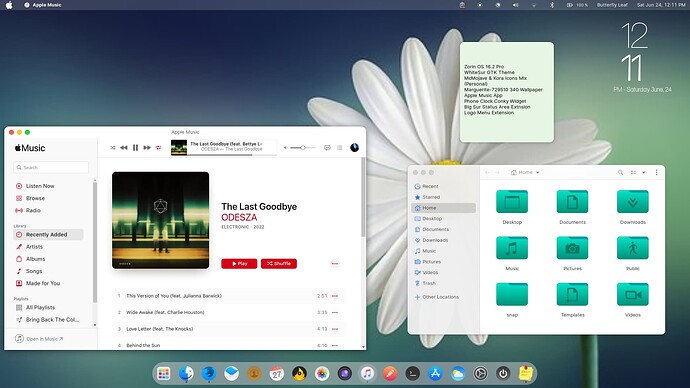Open the Calendar icon in dock
This screenshot has height=388, width=690.
pyautogui.click(x=276, y=373)
